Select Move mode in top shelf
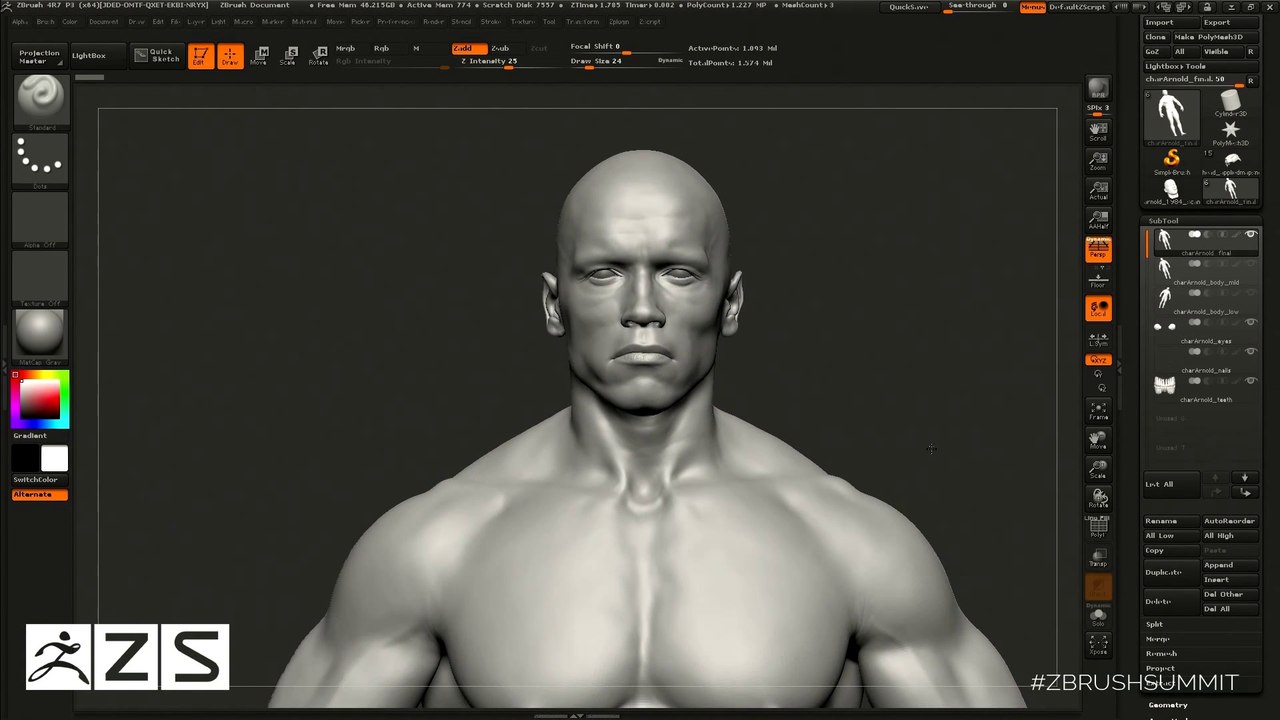 [x=259, y=56]
